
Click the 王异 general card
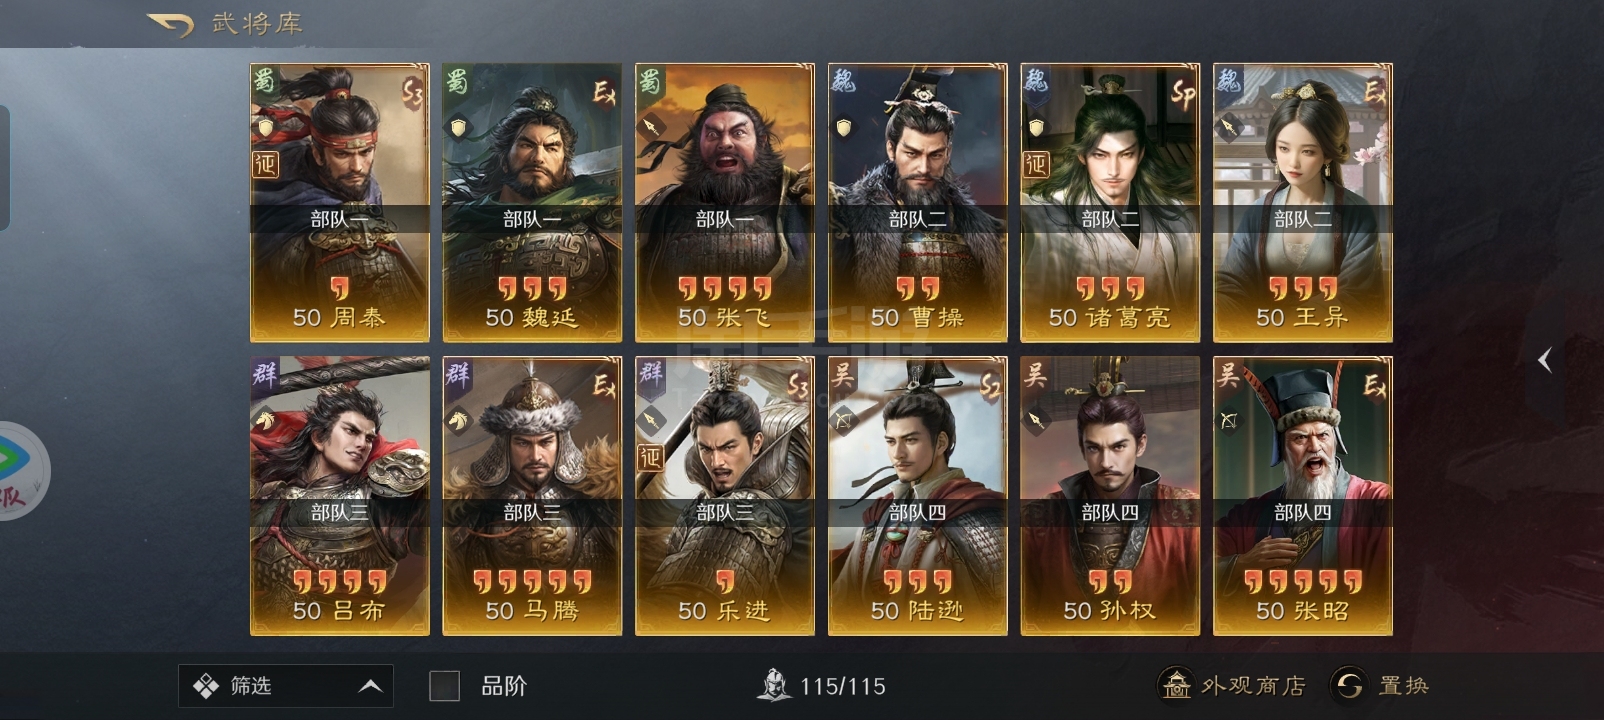tap(1303, 203)
